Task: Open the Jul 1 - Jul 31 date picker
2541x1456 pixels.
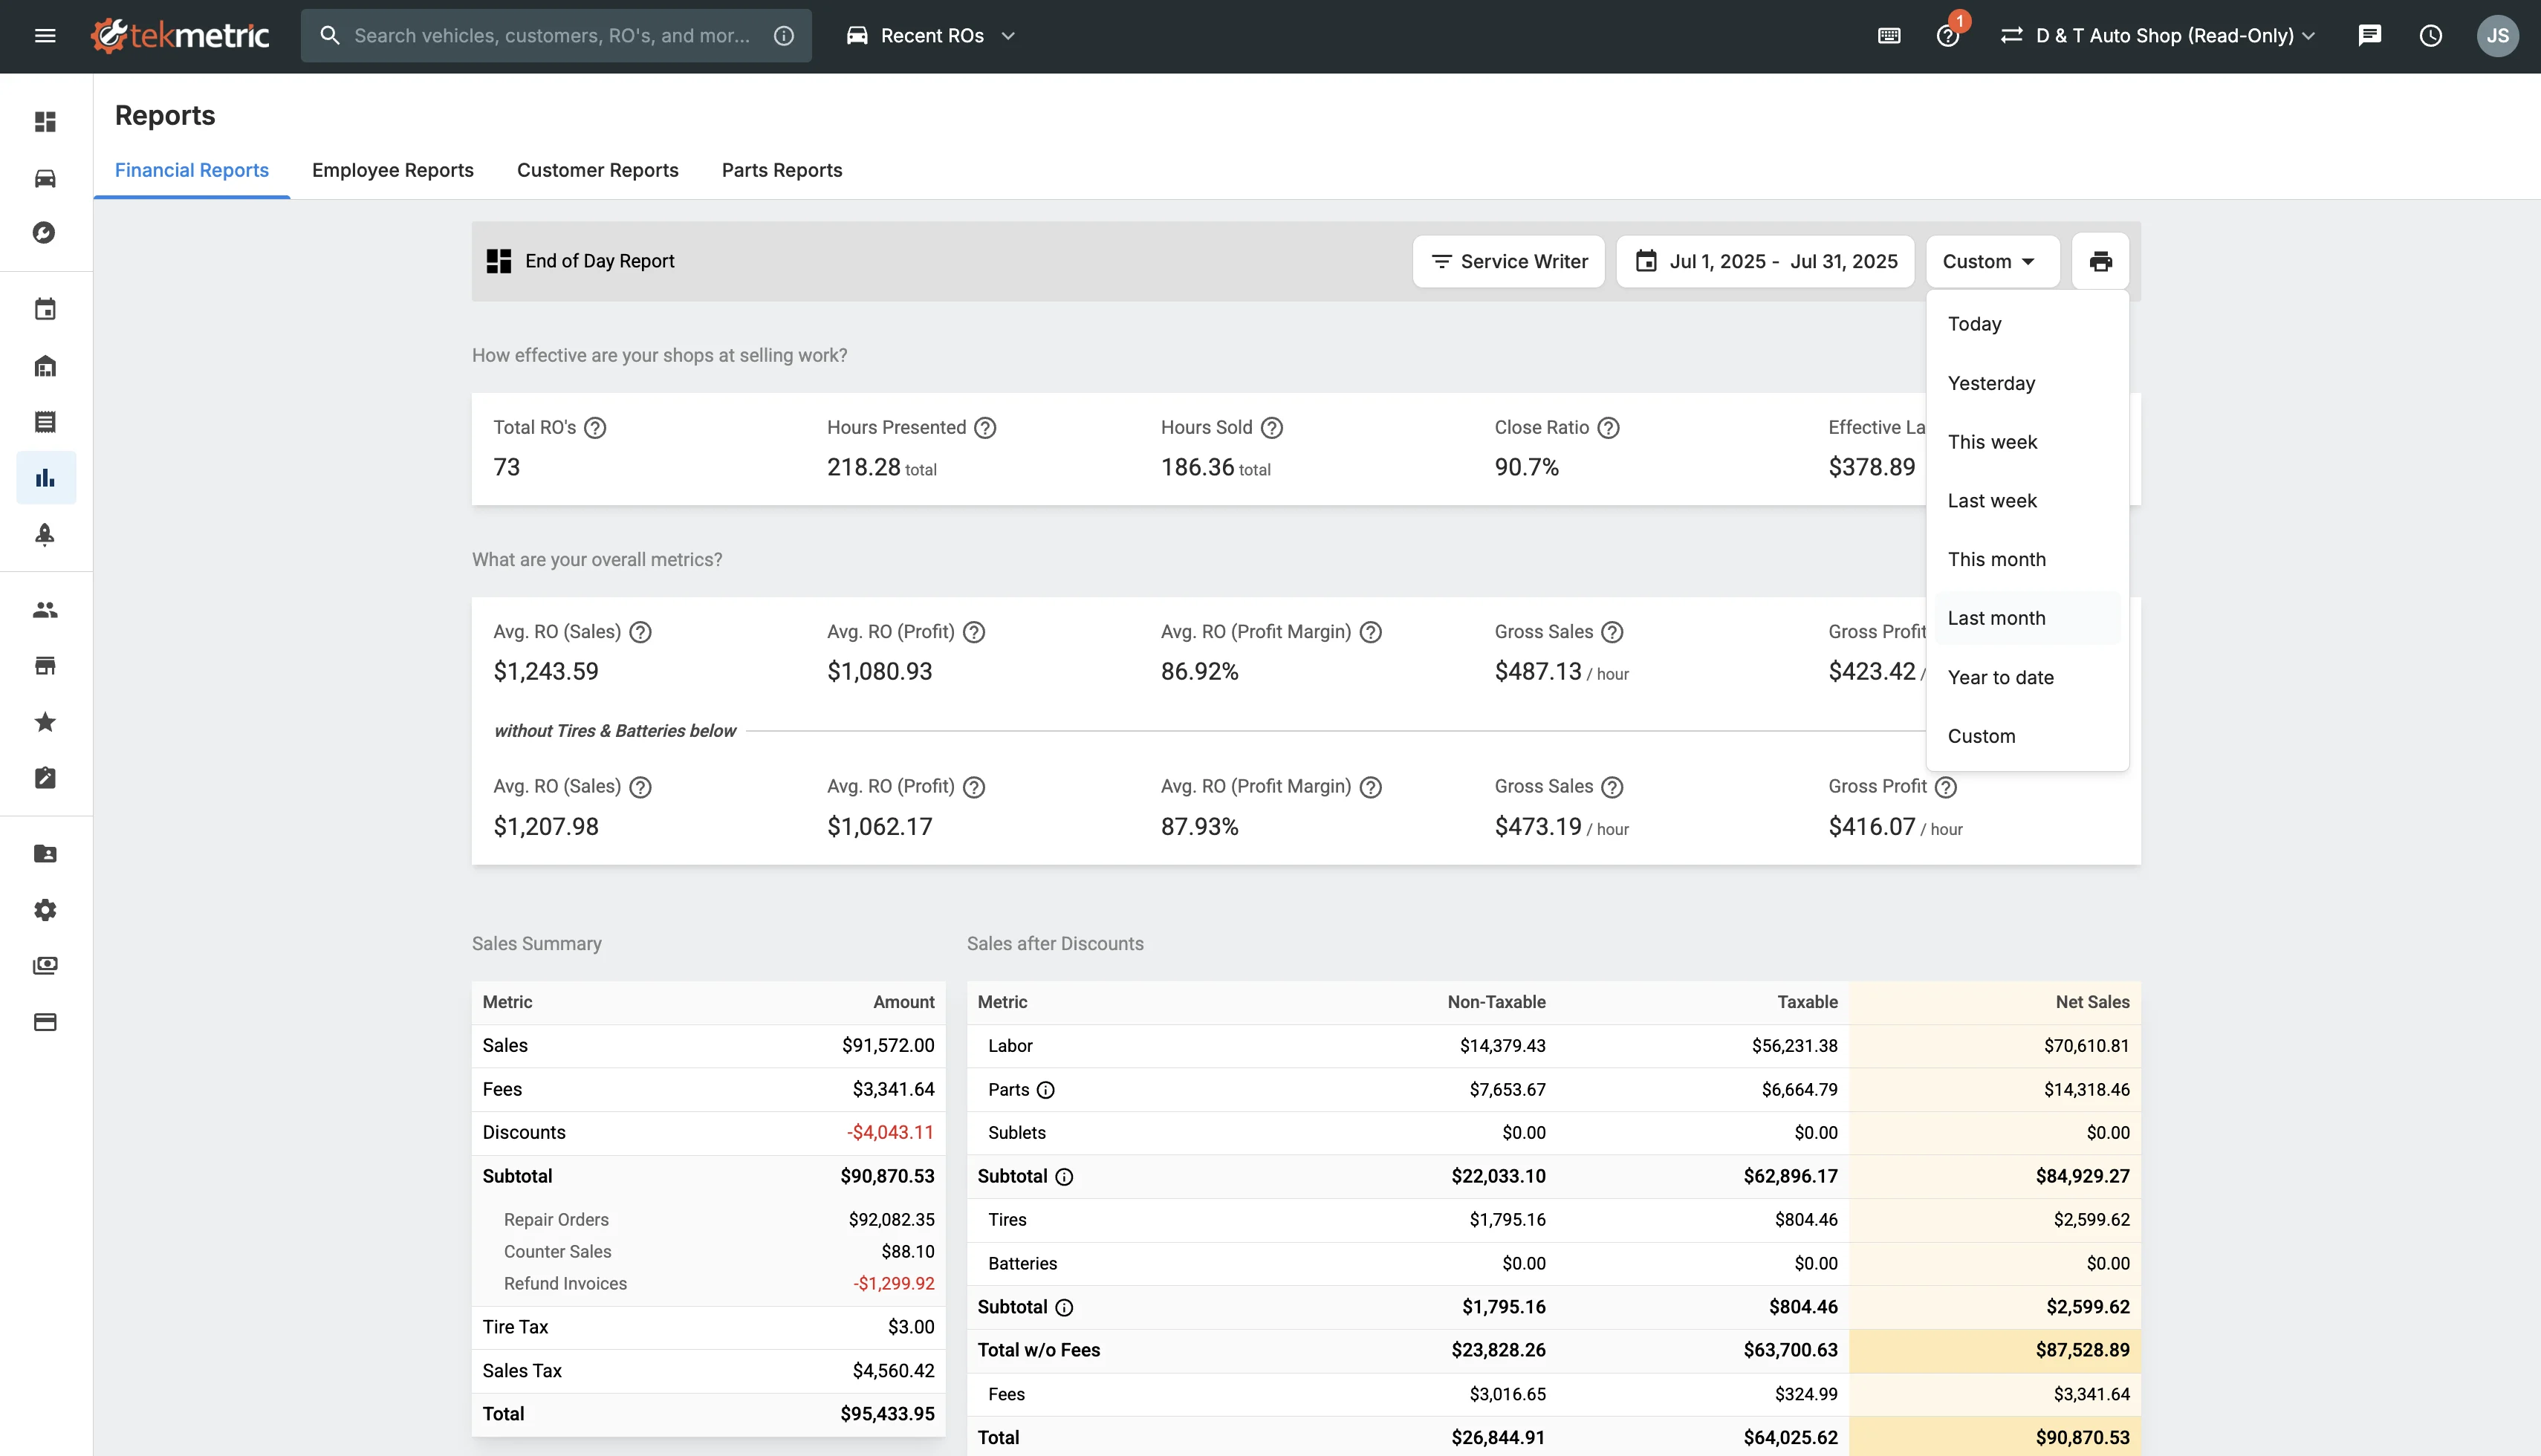Action: click(1765, 261)
